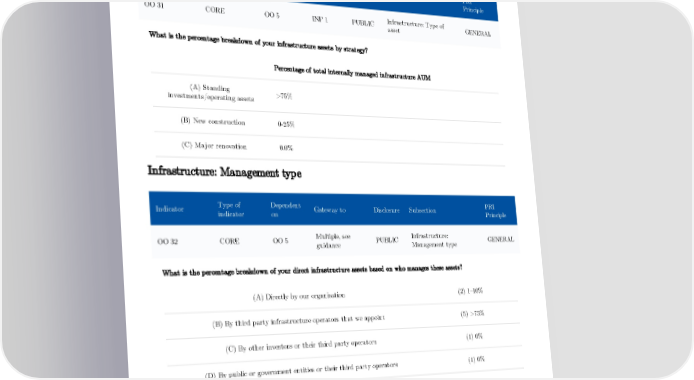Select the OO 32 indicator cell
Viewport: 694px width, 380px height.
coord(167,242)
